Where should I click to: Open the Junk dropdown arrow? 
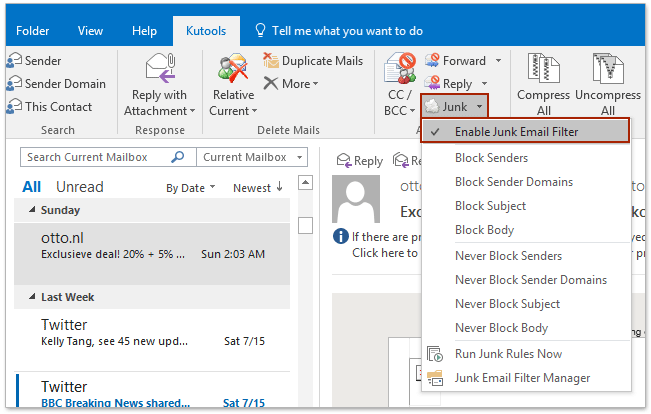(x=480, y=107)
